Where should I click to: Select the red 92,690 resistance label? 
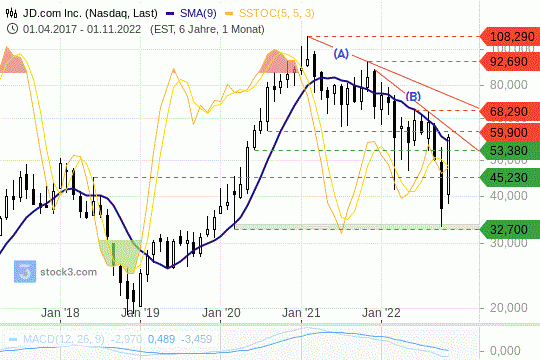pyautogui.click(x=510, y=62)
